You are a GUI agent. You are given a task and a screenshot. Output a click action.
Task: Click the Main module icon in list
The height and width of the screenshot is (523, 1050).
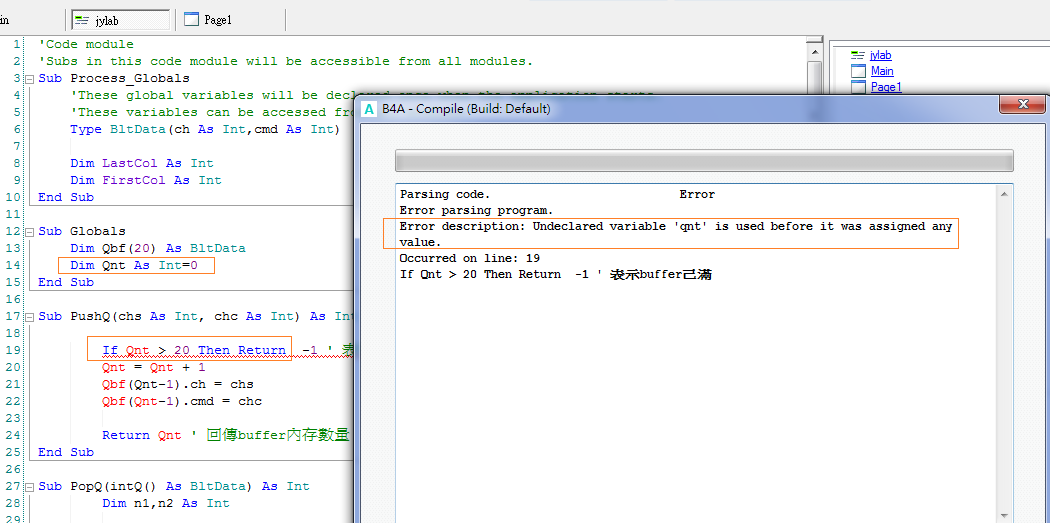coord(858,71)
